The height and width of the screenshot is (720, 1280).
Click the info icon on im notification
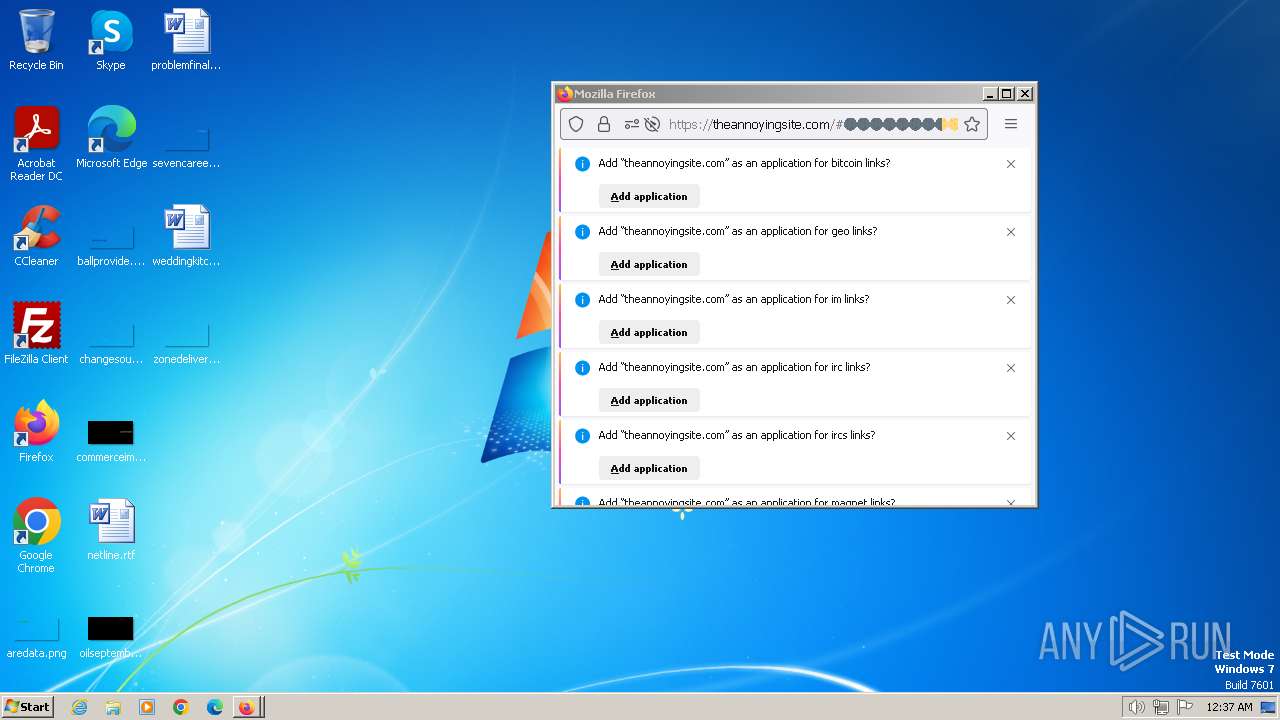point(582,300)
